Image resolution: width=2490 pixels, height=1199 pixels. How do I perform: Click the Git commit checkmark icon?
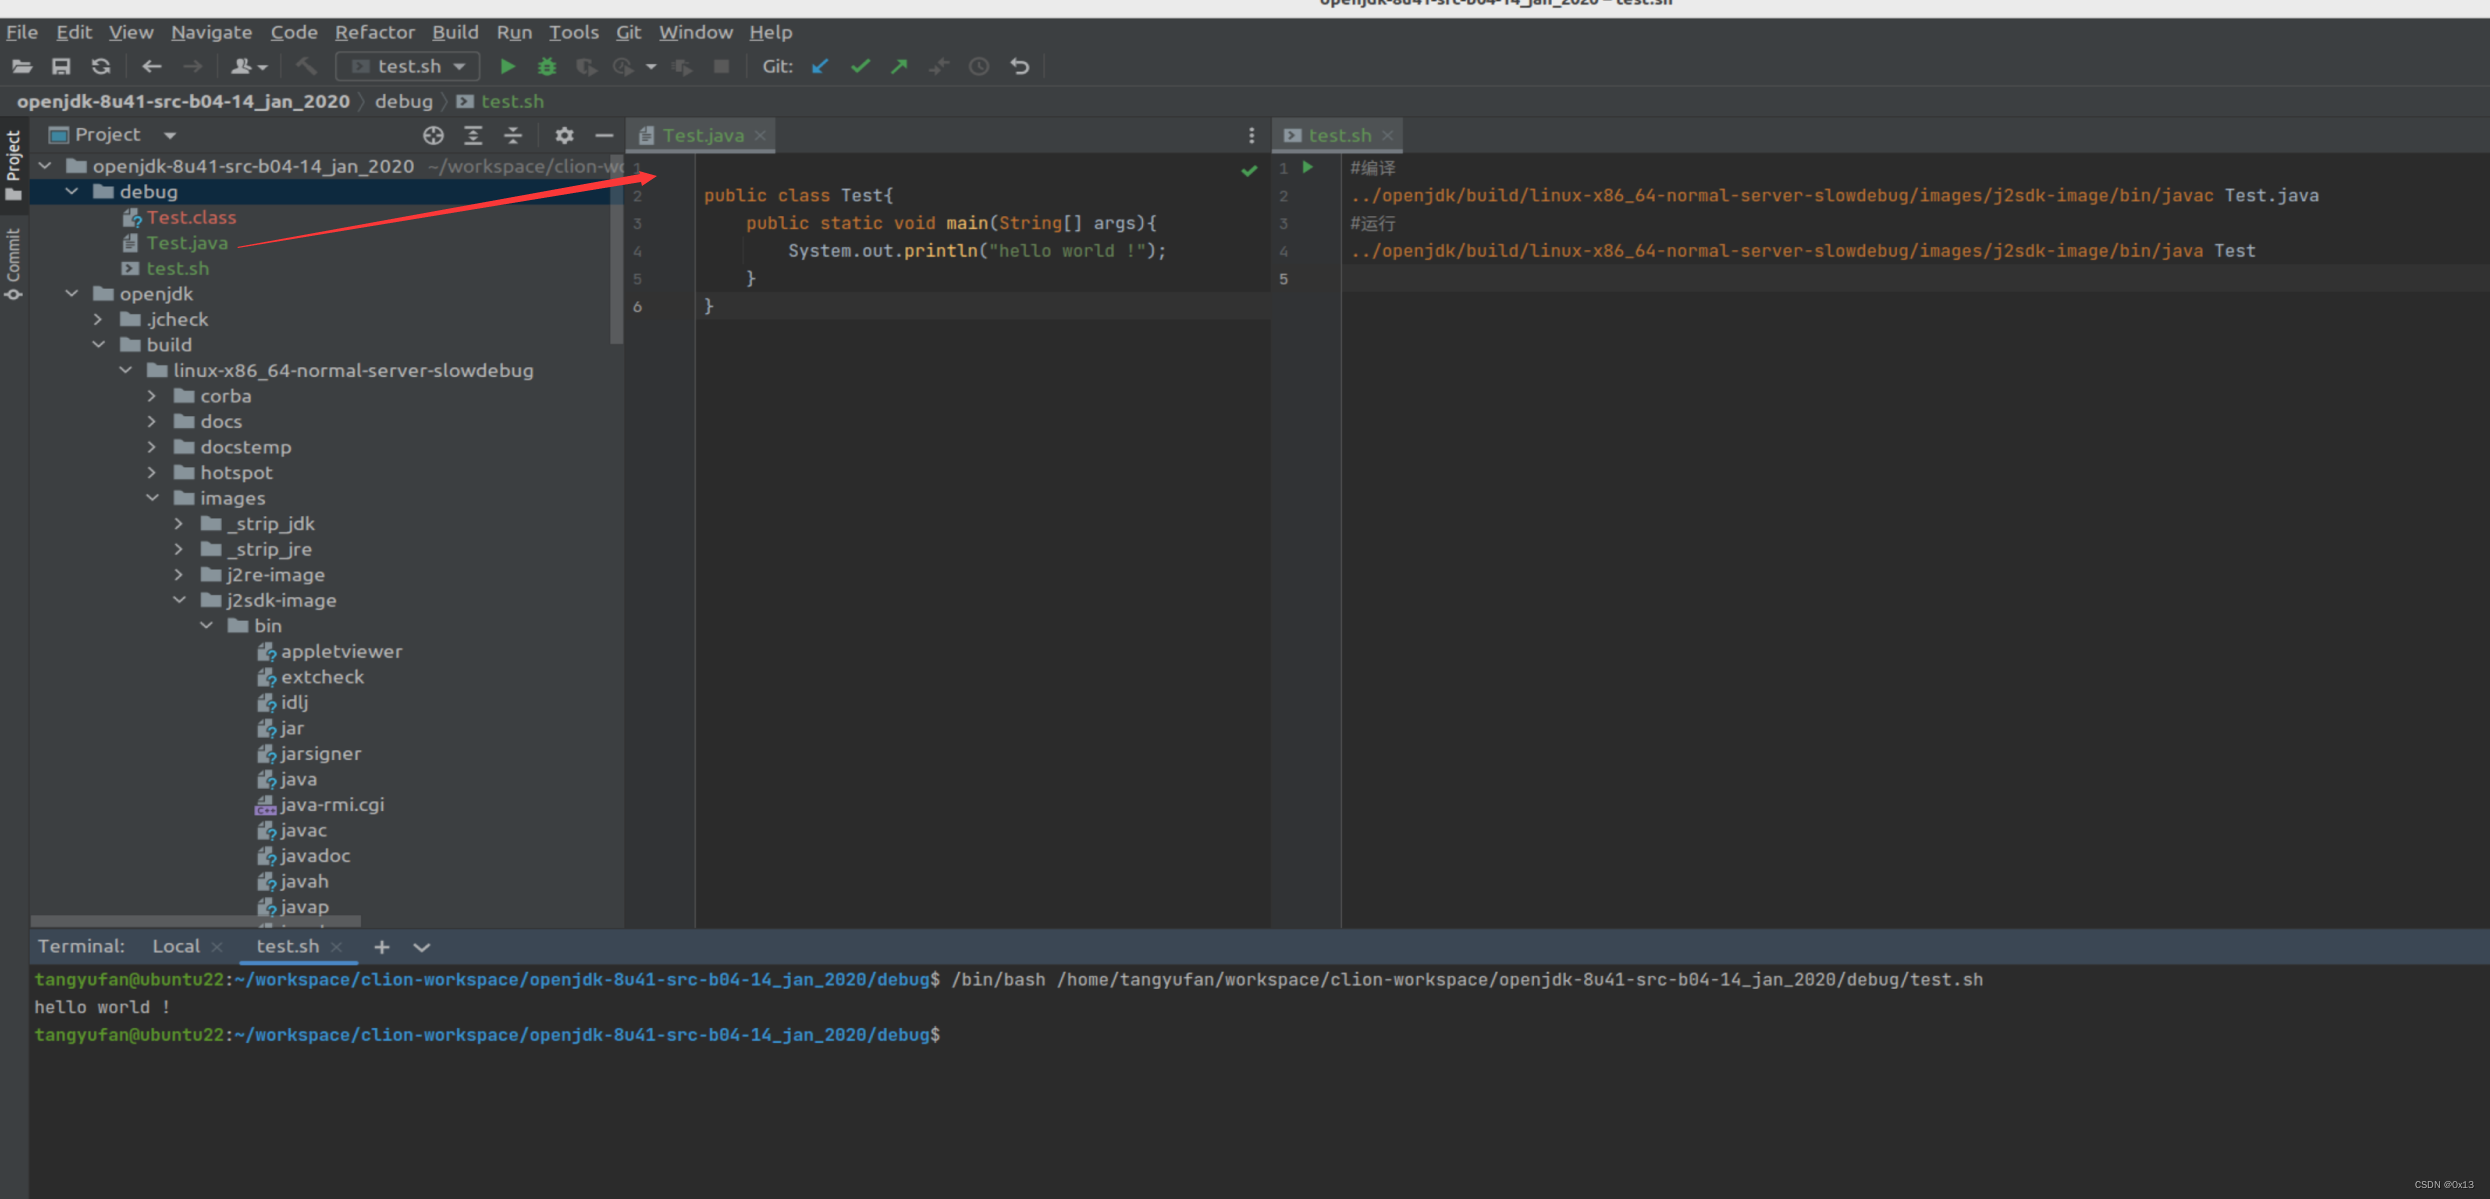point(860,67)
